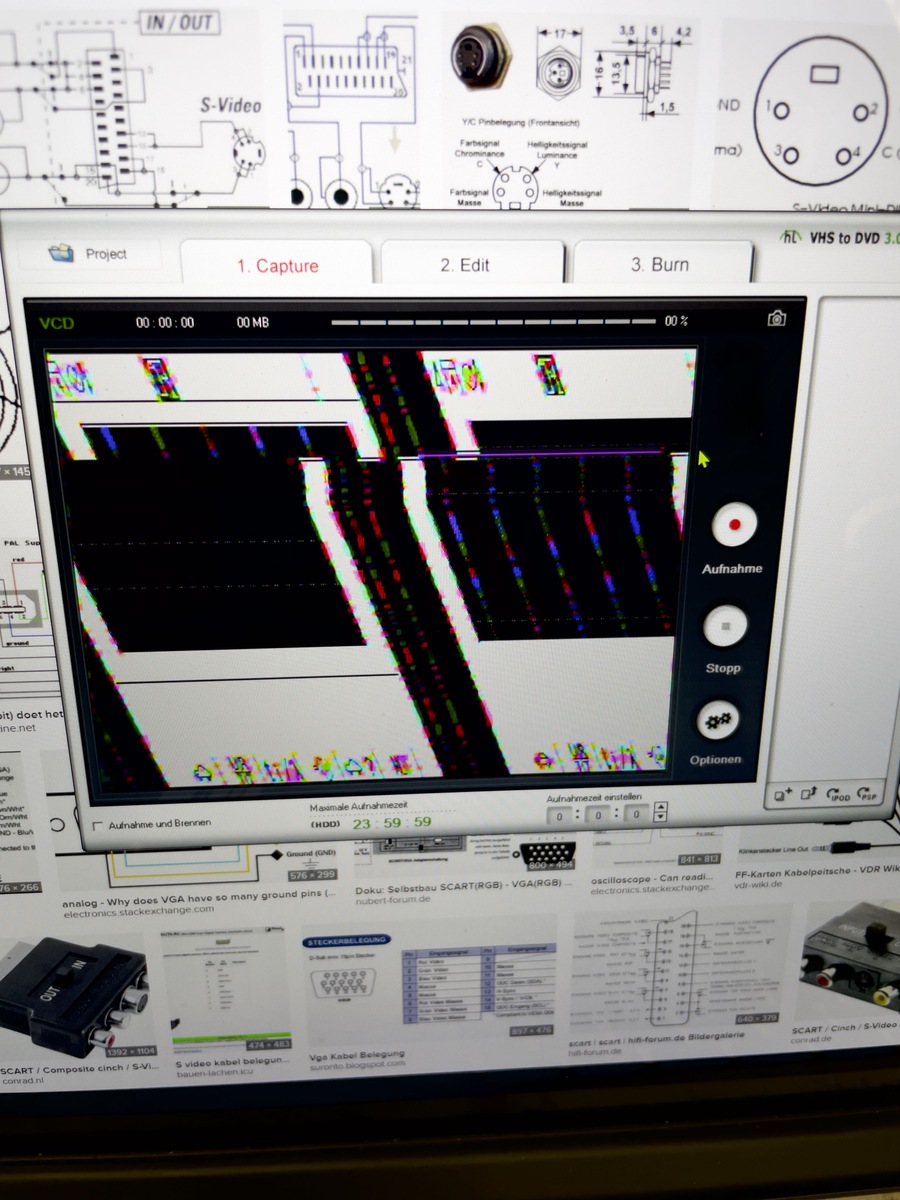Image resolution: width=900 pixels, height=1200 pixels.
Task: Open the 'Why does VGA have so many ground pins' result
Action: (x=200, y=896)
